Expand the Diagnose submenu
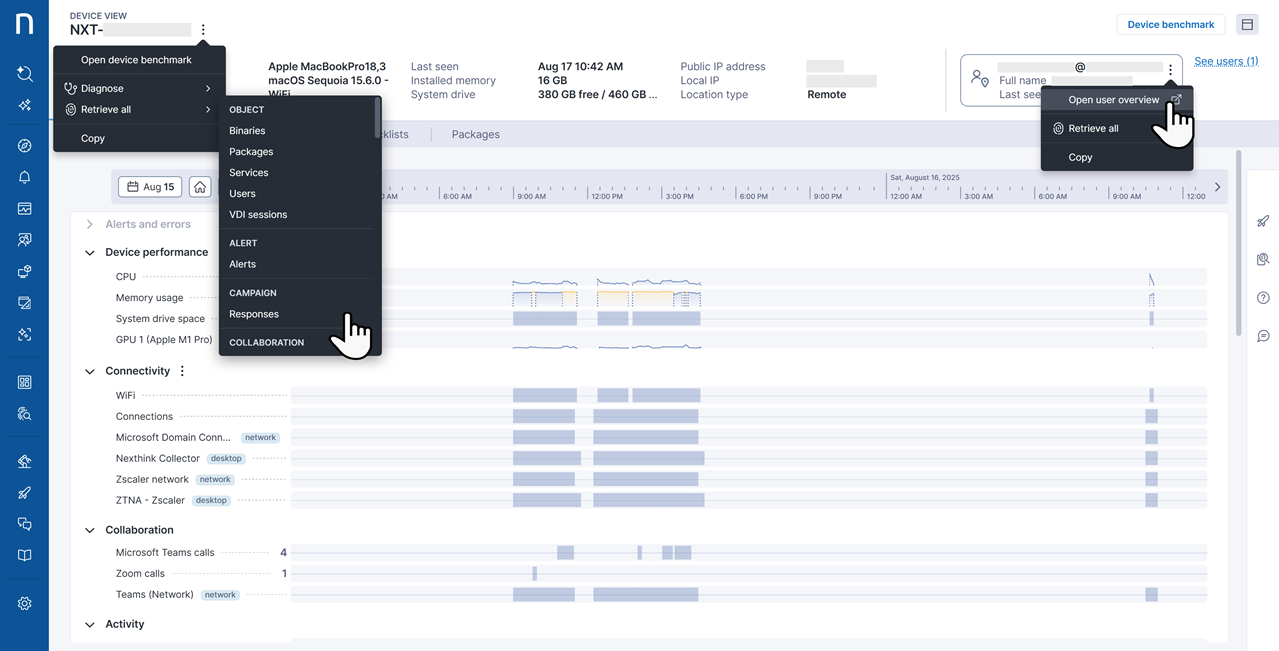 coord(138,89)
